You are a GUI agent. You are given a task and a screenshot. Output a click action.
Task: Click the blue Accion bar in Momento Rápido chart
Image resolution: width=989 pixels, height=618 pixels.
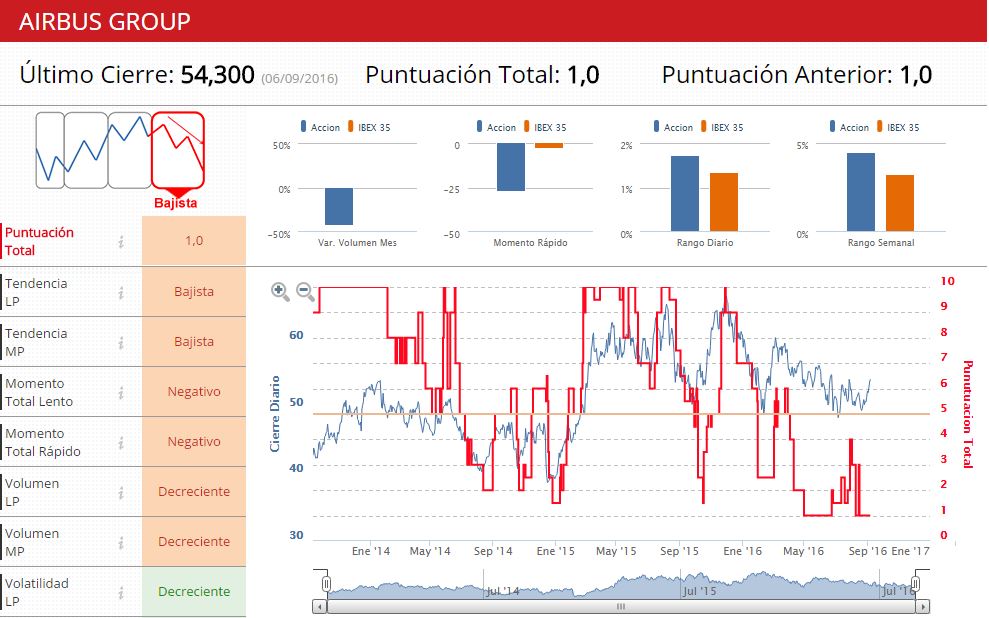pyautogui.click(x=511, y=167)
